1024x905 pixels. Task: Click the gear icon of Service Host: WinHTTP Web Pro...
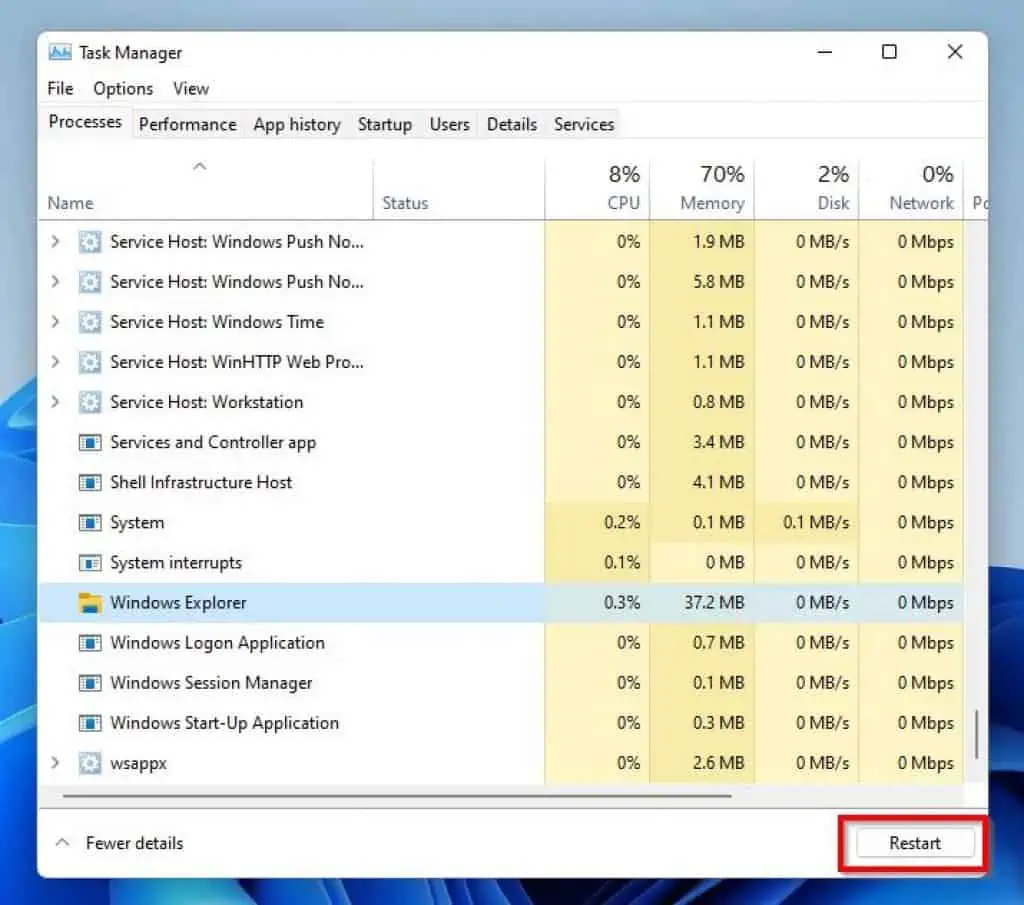point(89,362)
